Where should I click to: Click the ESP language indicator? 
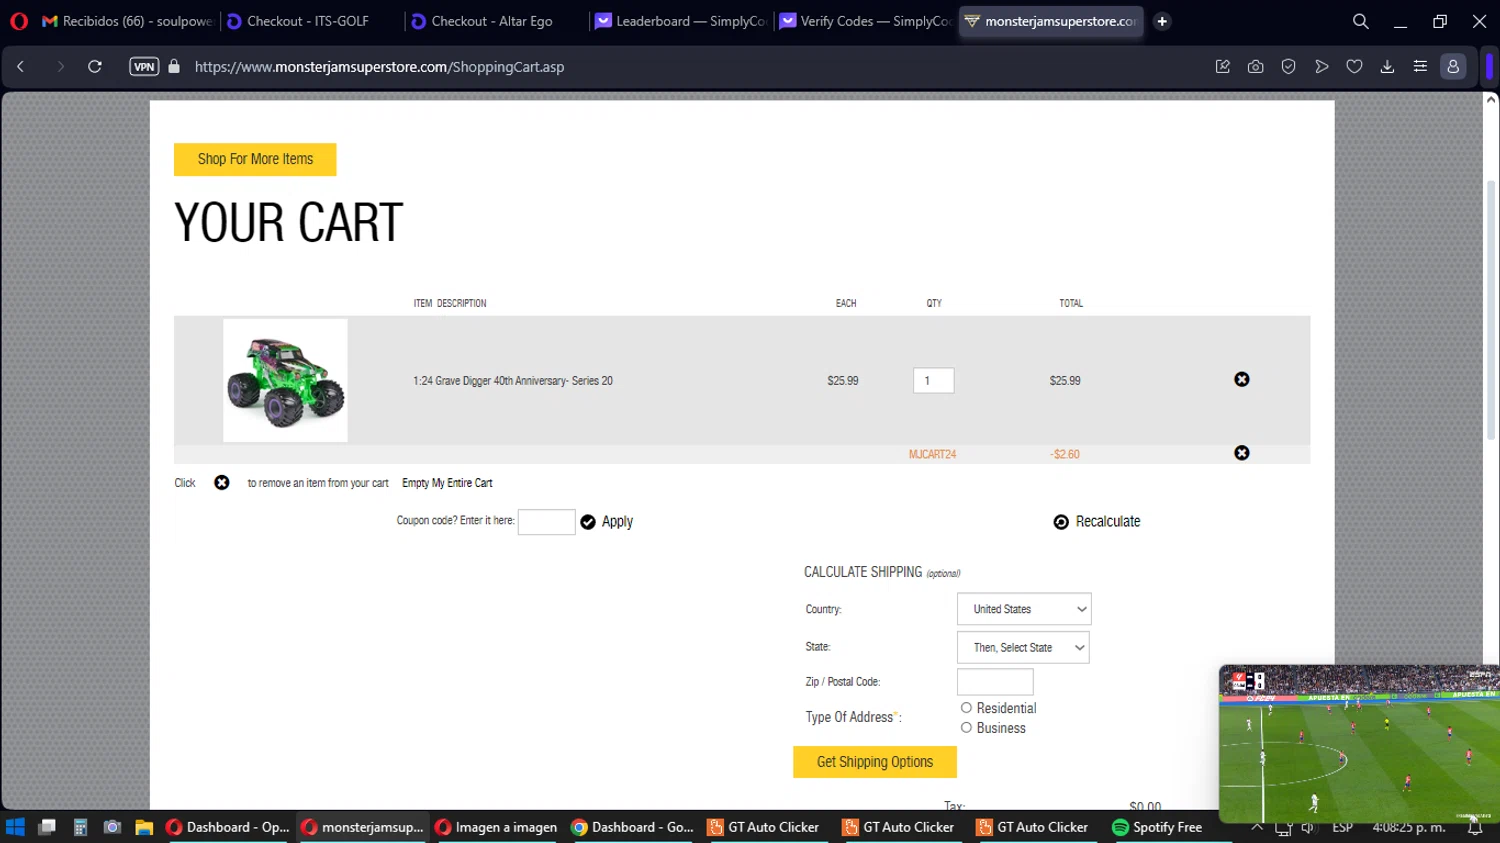click(1342, 827)
